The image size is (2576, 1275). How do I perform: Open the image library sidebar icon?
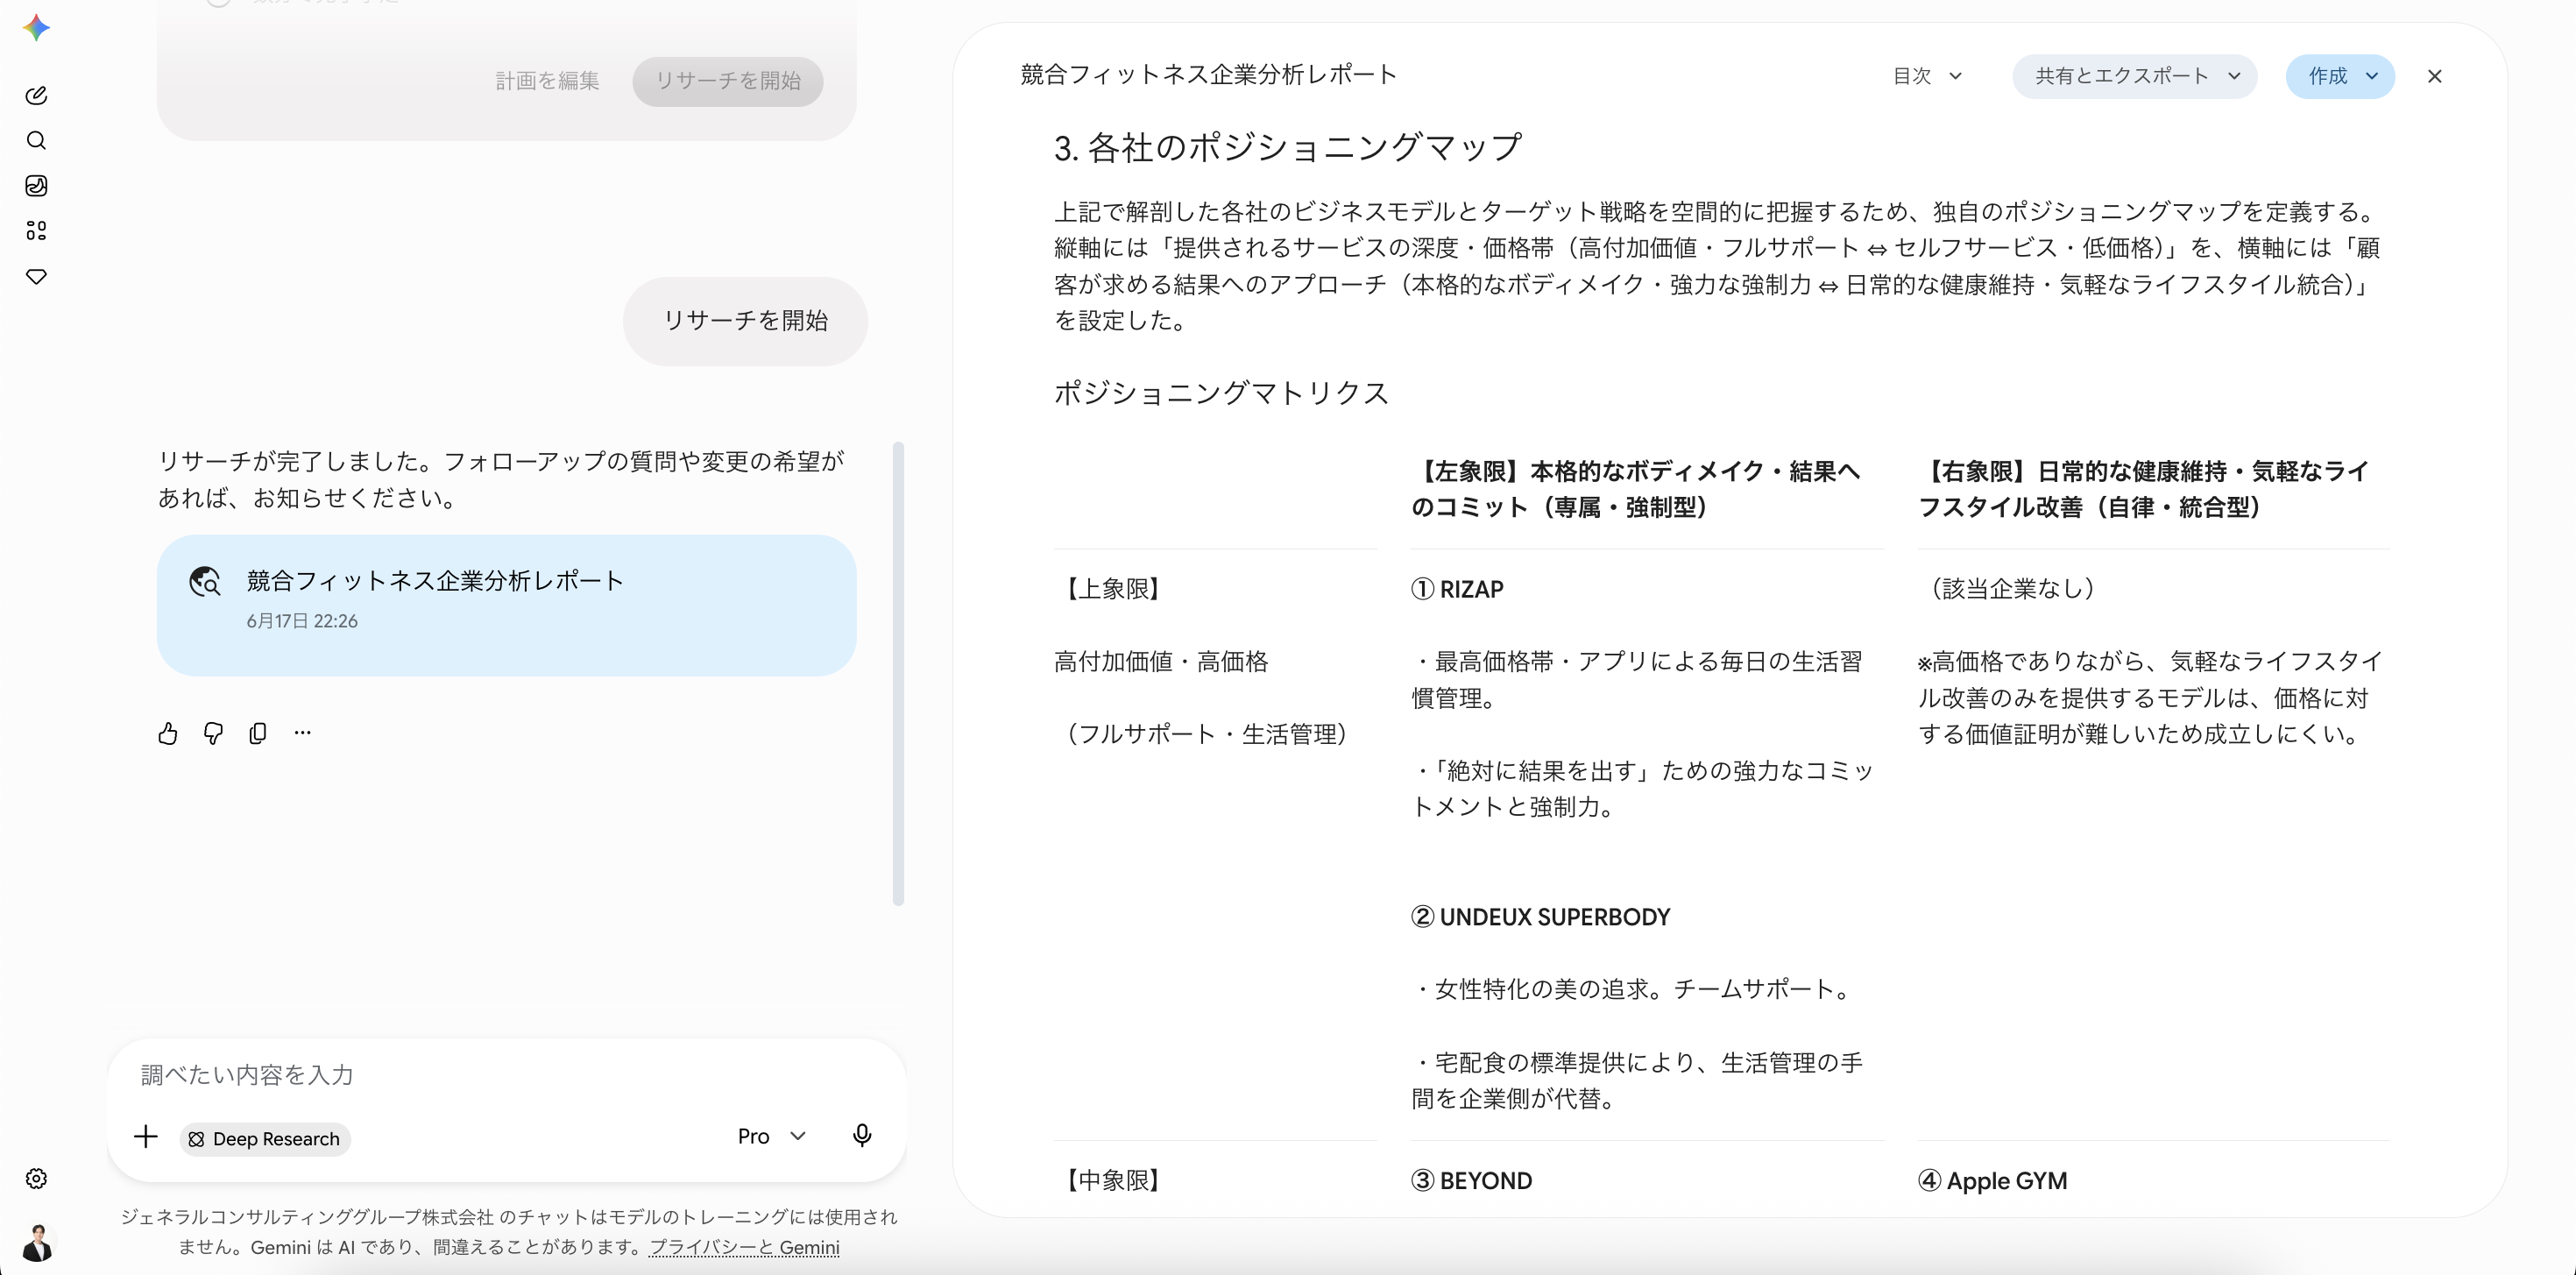(x=36, y=186)
